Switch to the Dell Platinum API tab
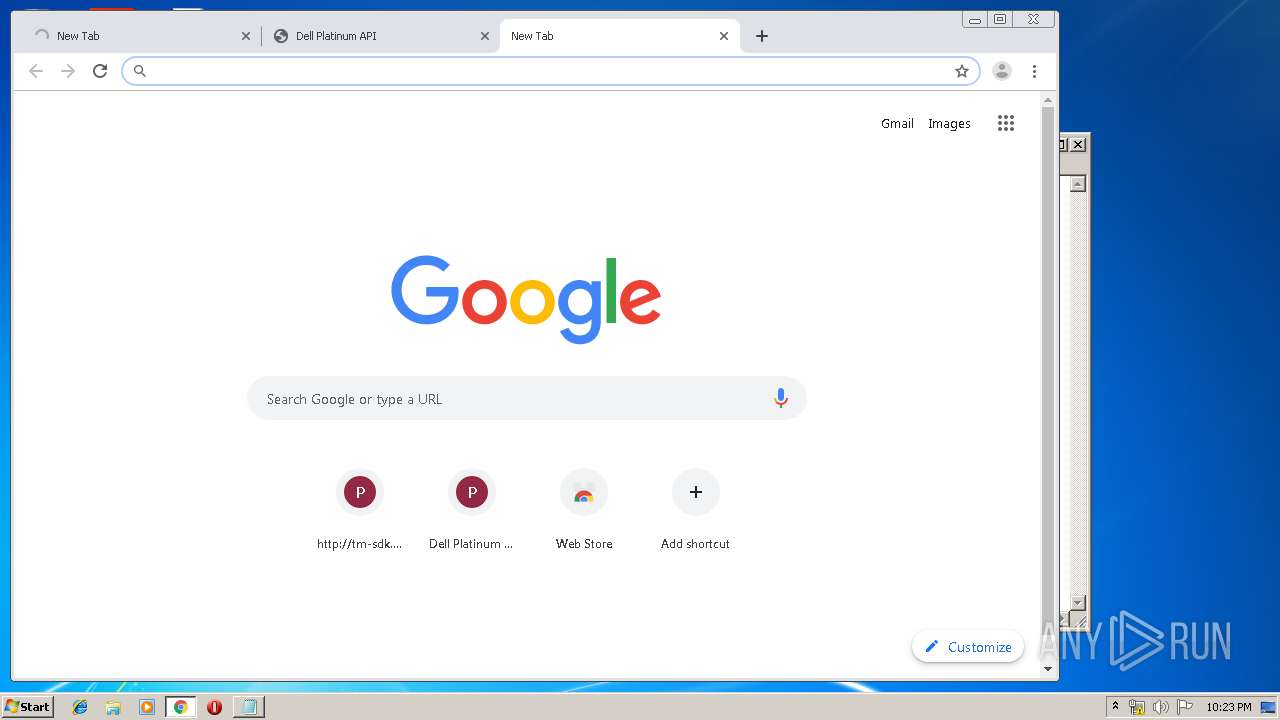The width and height of the screenshot is (1280, 720). click(380, 36)
